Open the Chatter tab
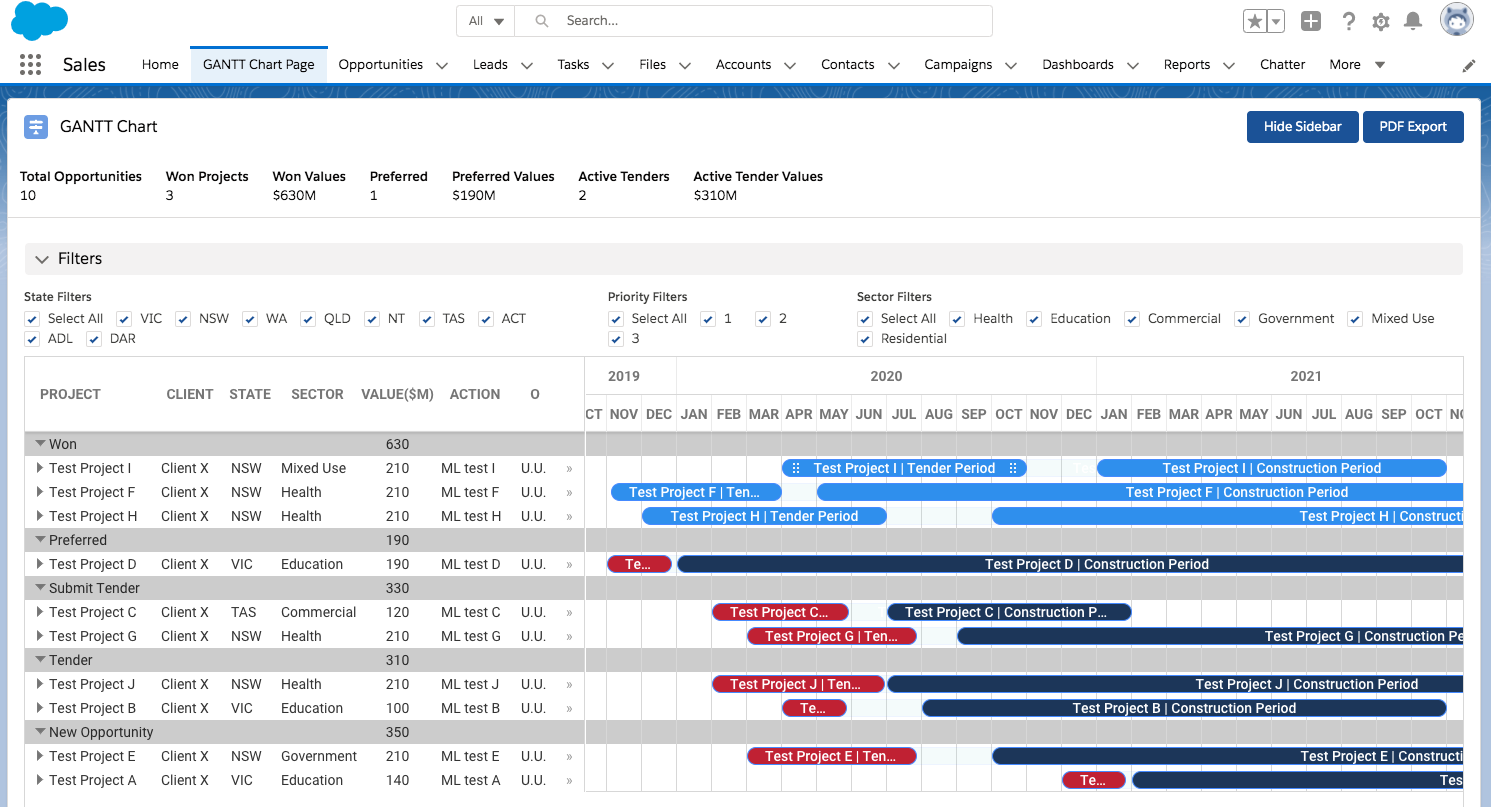Viewport: 1491px width, 807px height. click(1282, 65)
